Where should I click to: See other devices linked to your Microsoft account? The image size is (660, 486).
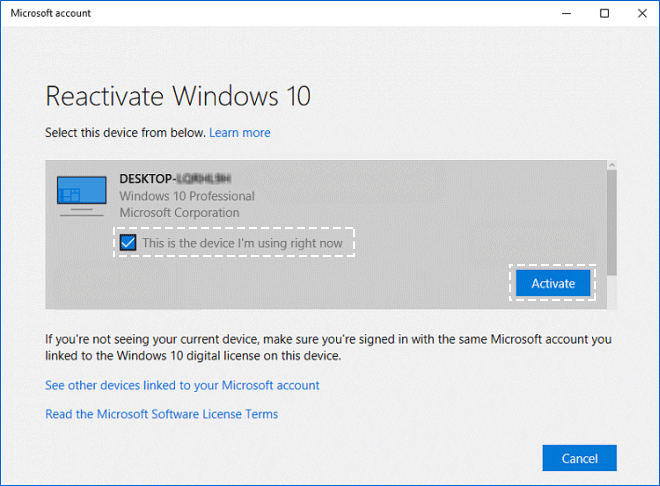[x=182, y=385]
